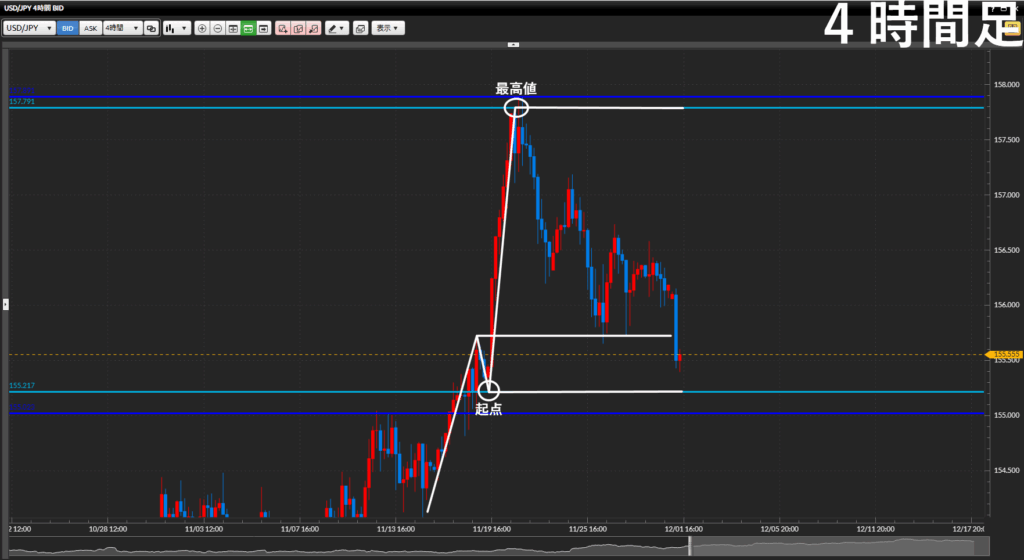This screenshot has height=560, width=1024.
Task: Open the 表示 display menu
Action: [388, 28]
